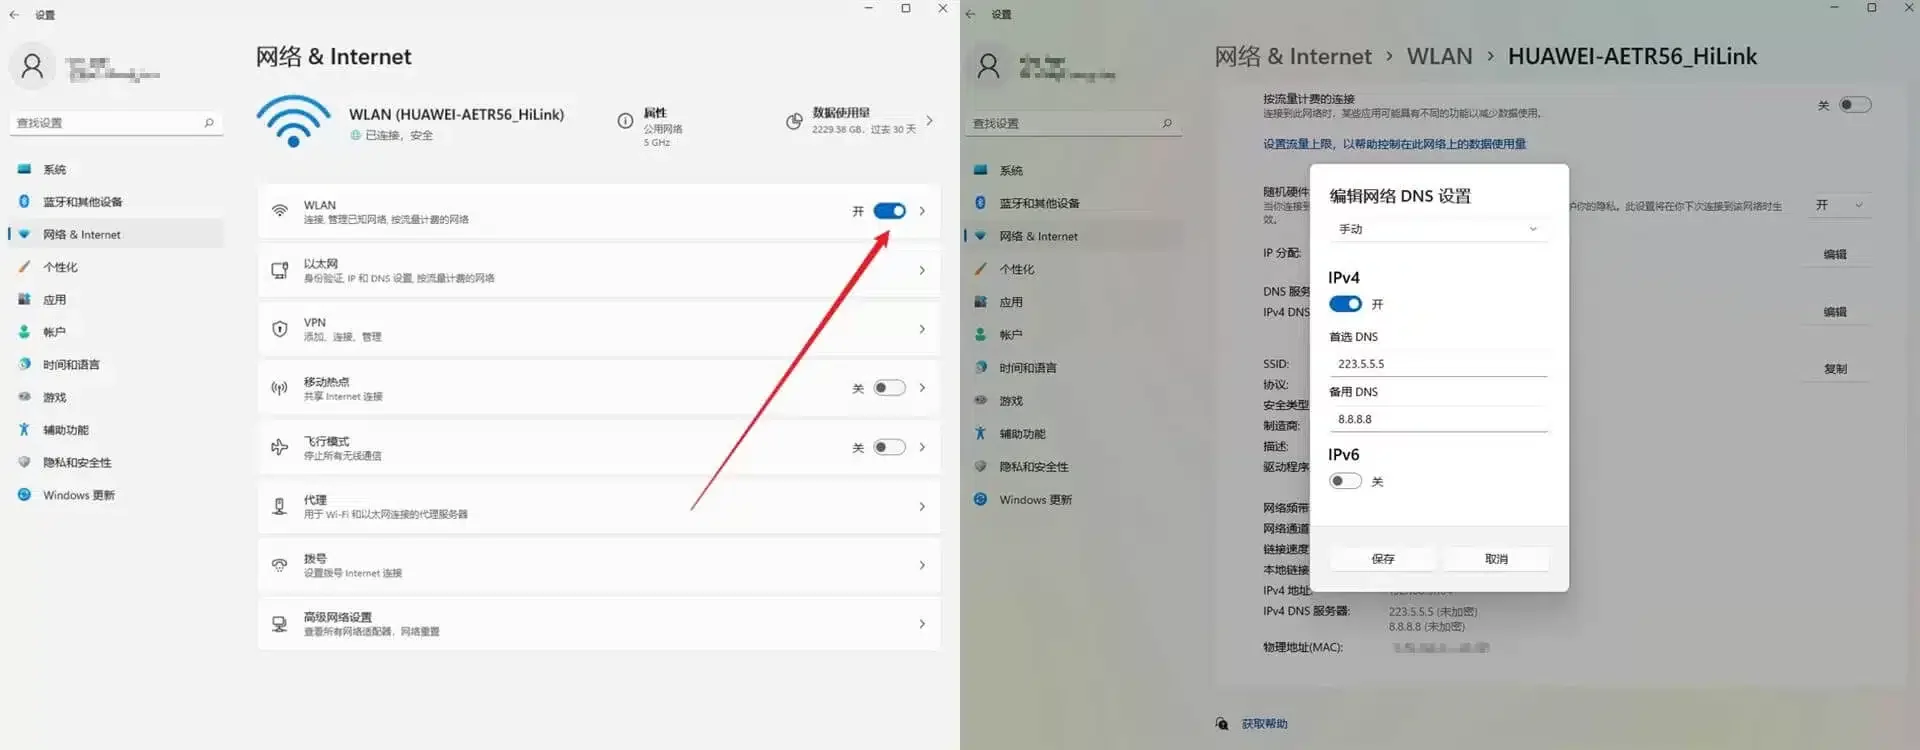Click the WLAN breadcrumb in the right window

(x=1439, y=57)
